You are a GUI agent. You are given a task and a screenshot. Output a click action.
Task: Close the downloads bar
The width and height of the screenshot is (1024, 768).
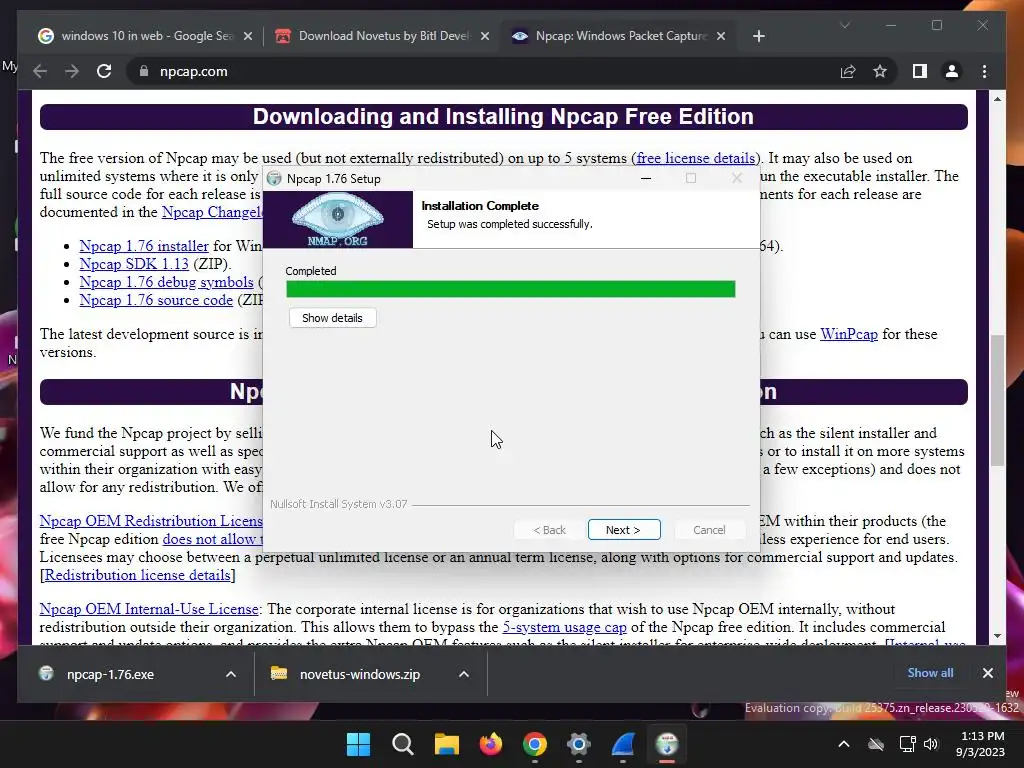(x=987, y=673)
